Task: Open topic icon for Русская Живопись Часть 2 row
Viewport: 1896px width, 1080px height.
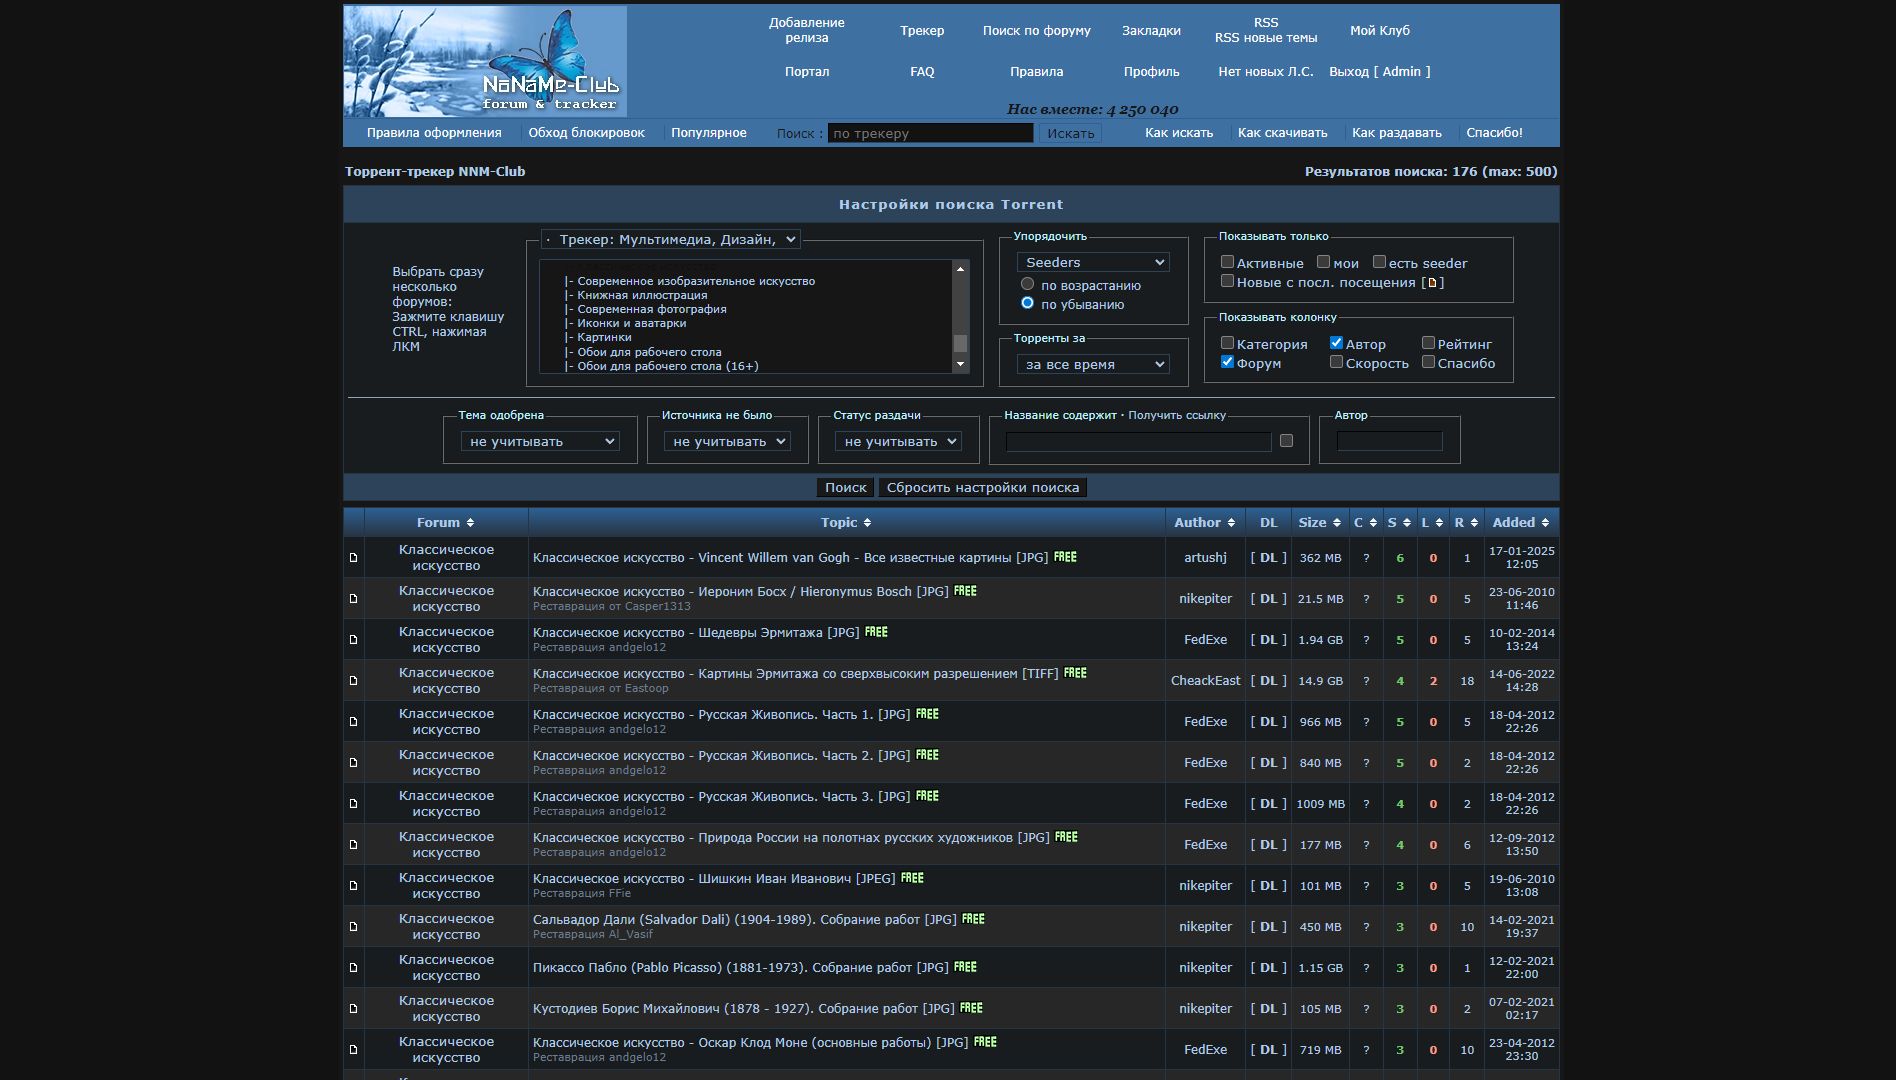Action: point(353,763)
